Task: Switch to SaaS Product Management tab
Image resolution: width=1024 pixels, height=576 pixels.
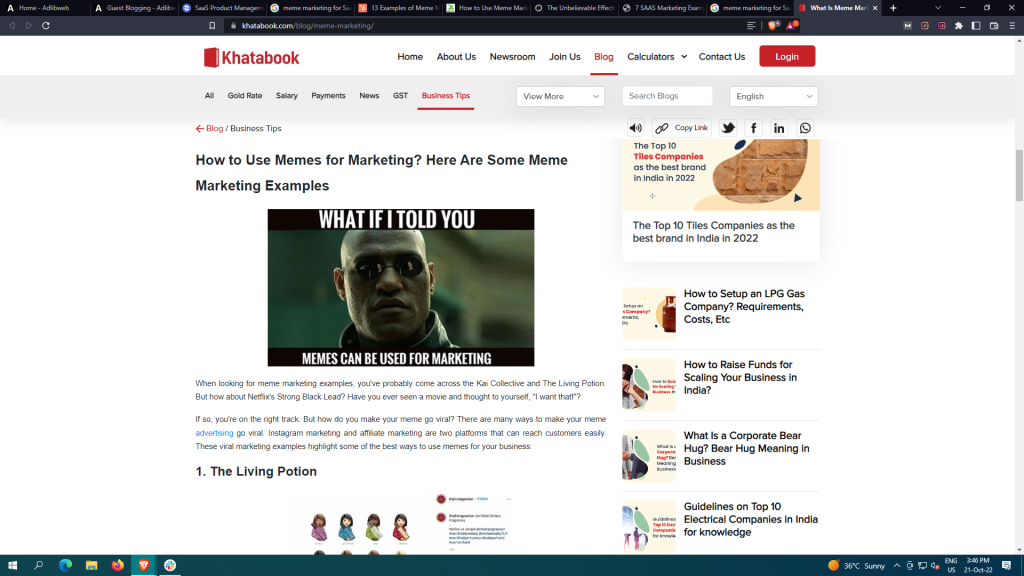Action: [222, 8]
